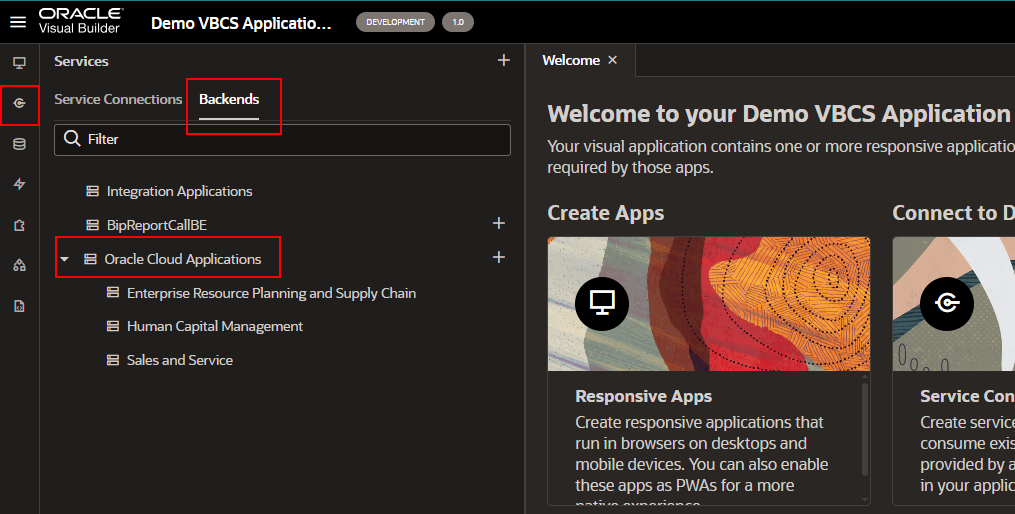Open the Components puzzle piece icon
The image size is (1015, 514).
19,225
